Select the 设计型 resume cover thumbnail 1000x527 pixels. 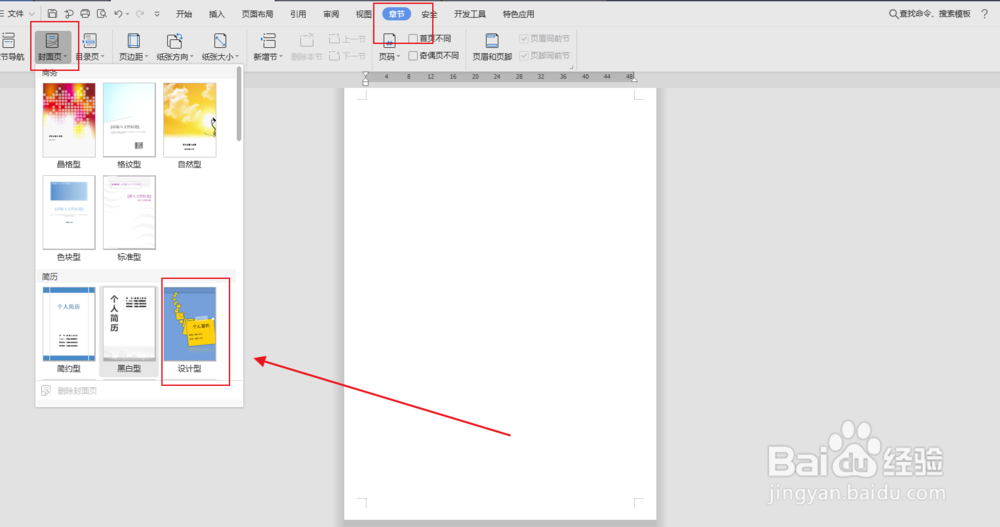[189, 324]
